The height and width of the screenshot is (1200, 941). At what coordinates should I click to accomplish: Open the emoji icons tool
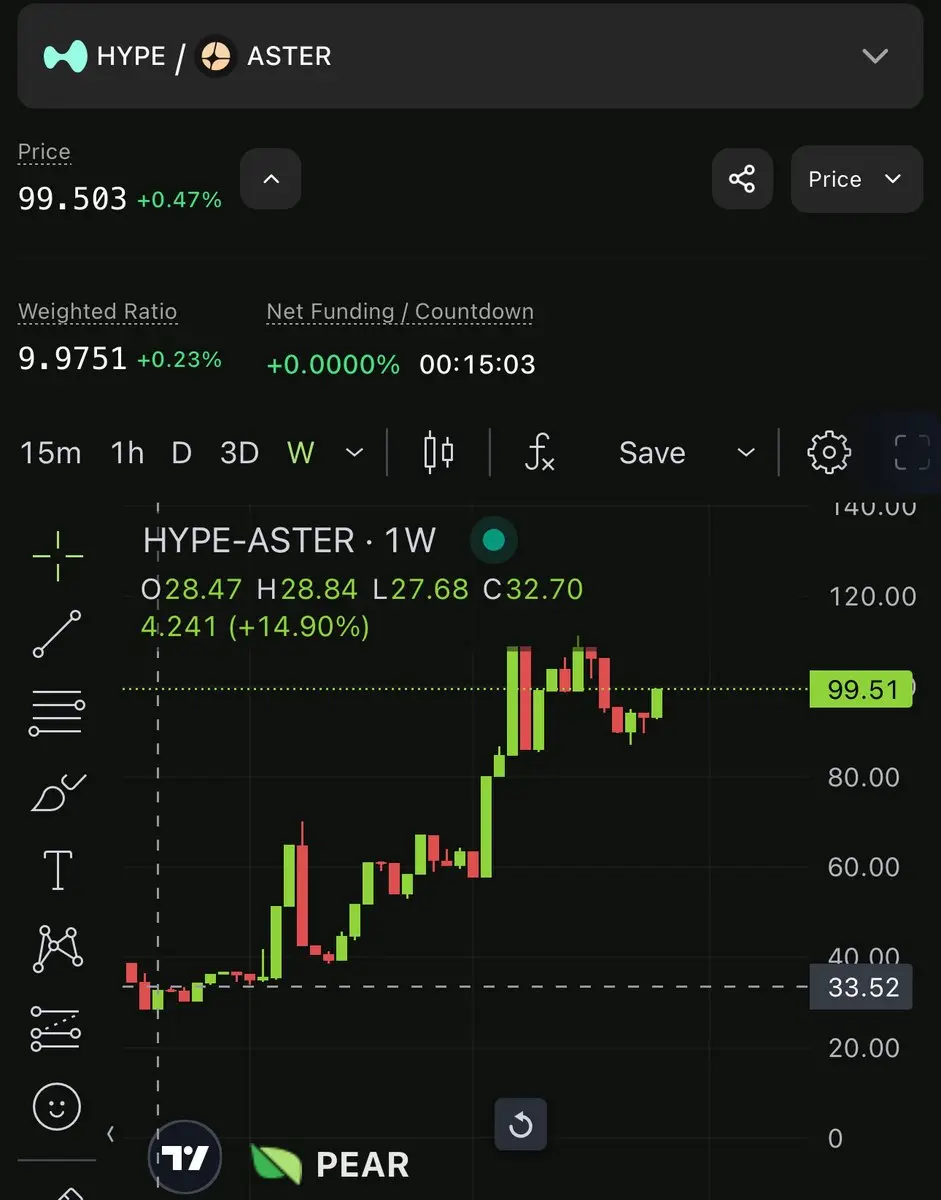(57, 1106)
